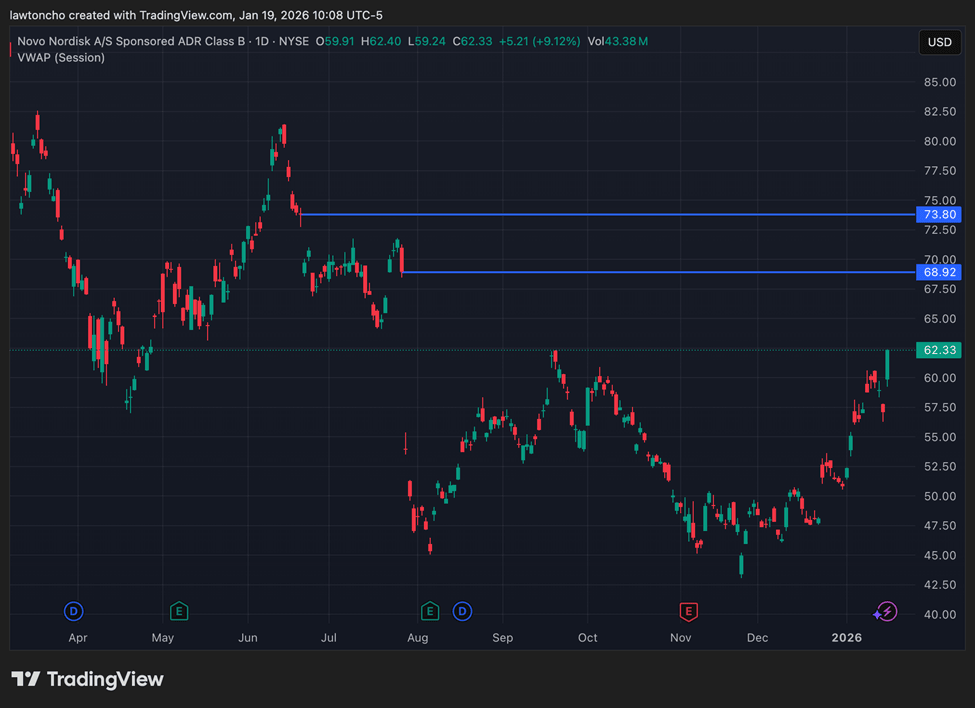Click the Oct label on time axis
The width and height of the screenshot is (975, 708).
(x=588, y=638)
